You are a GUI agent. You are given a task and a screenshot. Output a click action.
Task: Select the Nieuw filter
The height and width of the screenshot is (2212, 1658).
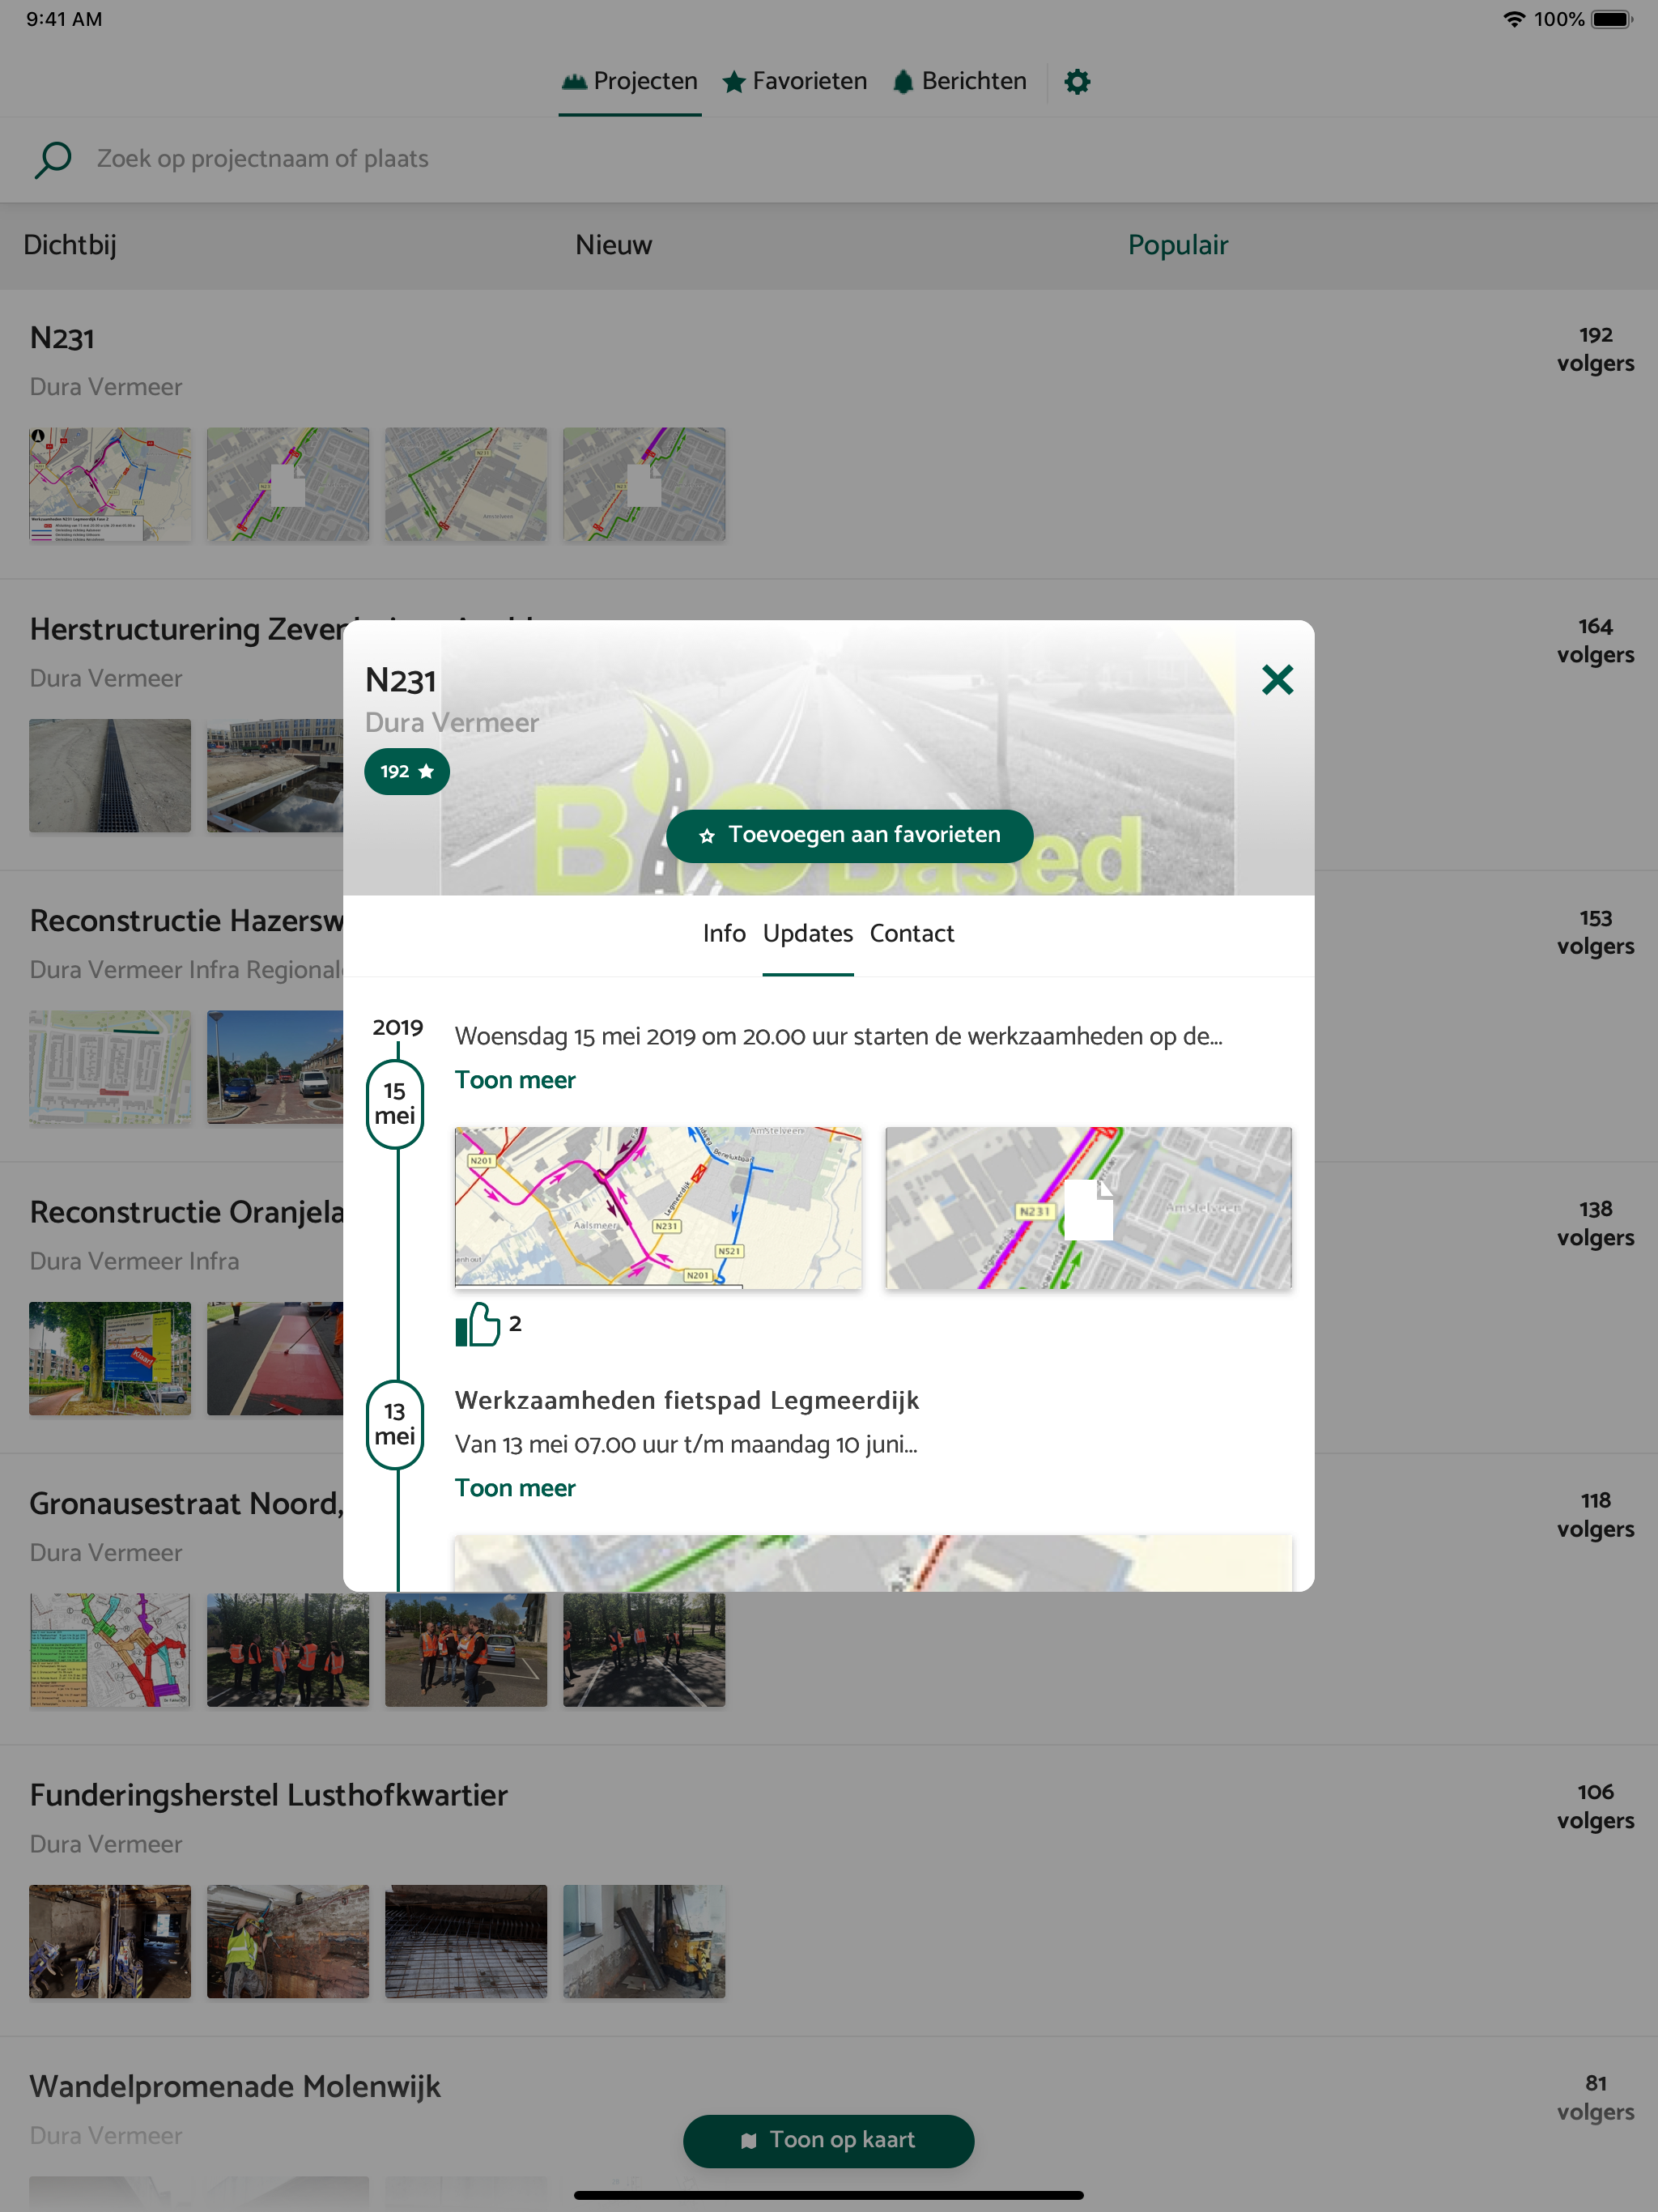pos(613,245)
